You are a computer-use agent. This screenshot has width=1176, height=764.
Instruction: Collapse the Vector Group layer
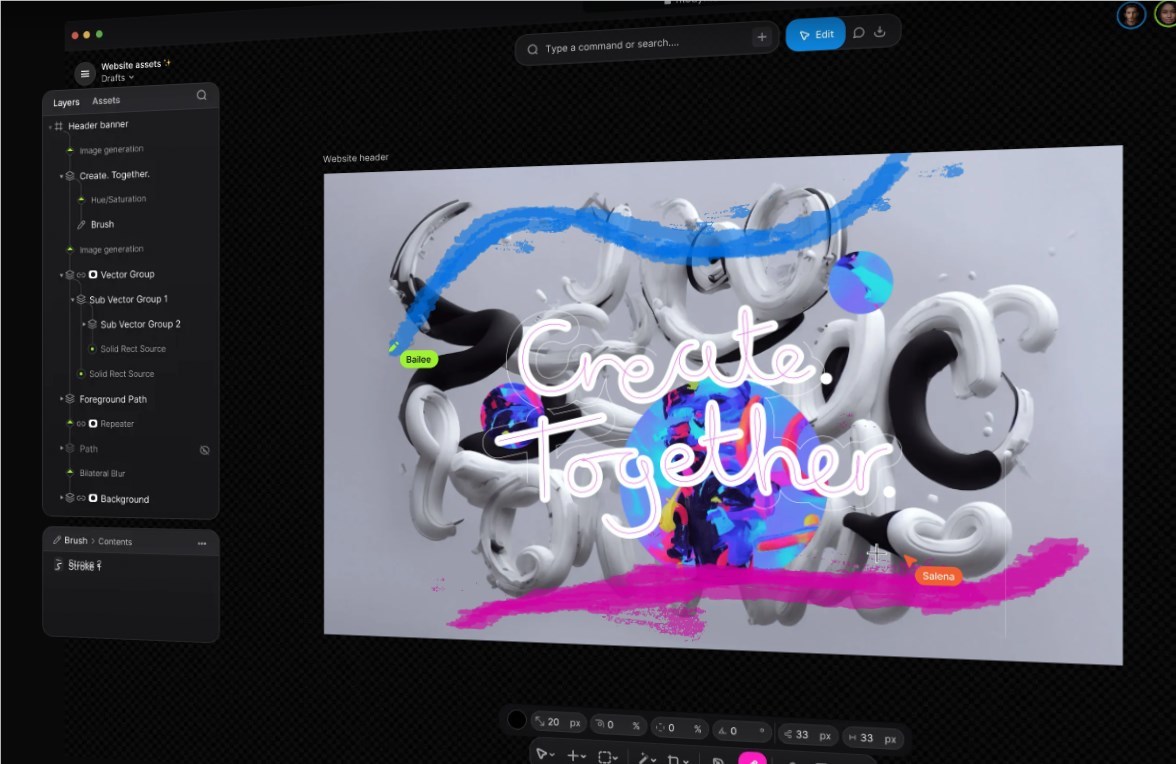62,275
